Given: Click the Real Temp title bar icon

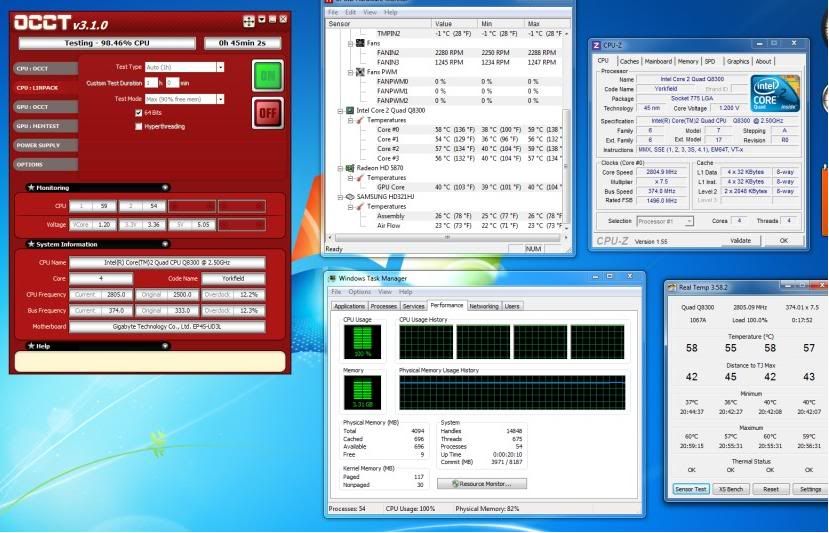Looking at the screenshot, I should point(672,288).
